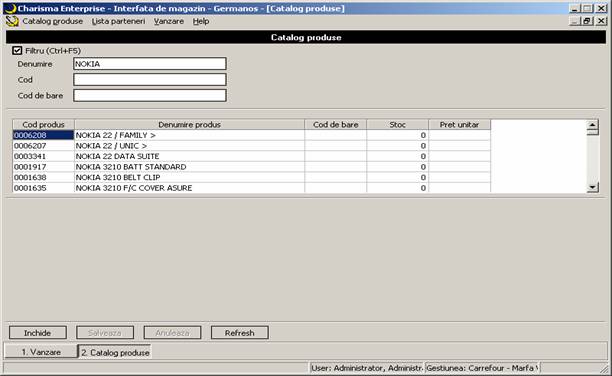Select the 2. Catalog produse tab
The height and width of the screenshot is (376, 612).
tap(115, 352)
